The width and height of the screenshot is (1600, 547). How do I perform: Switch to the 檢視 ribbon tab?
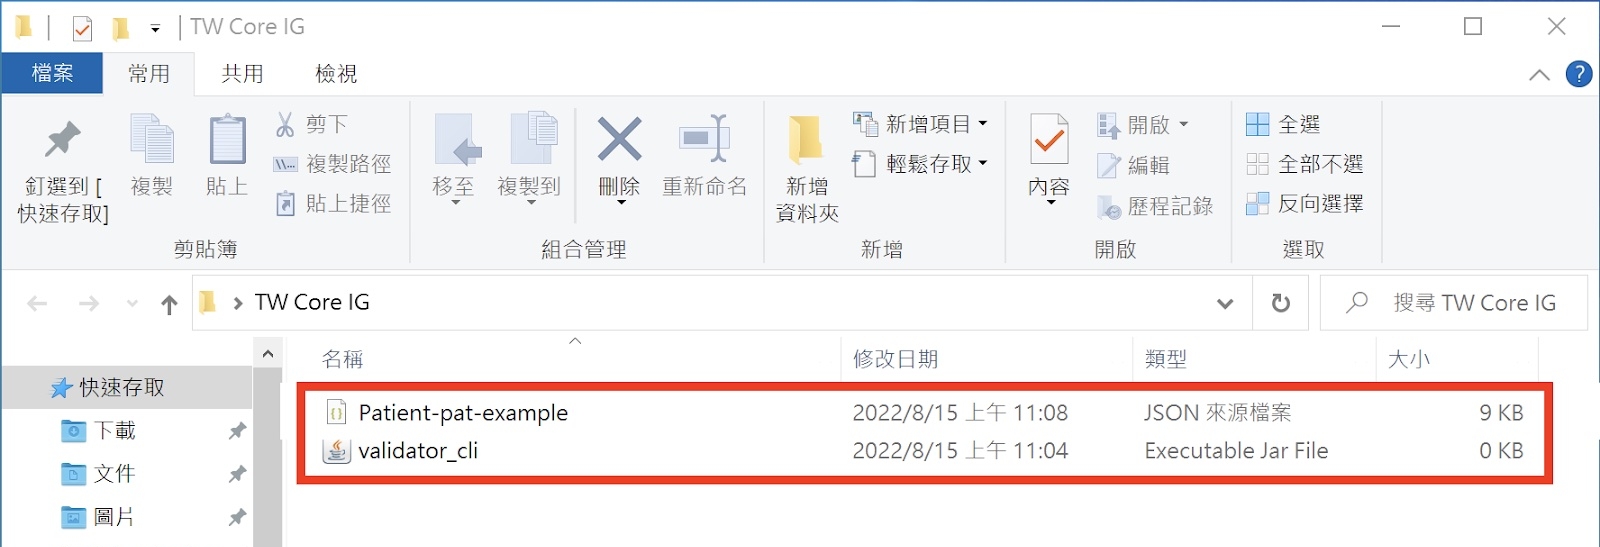tap(336, 74)
